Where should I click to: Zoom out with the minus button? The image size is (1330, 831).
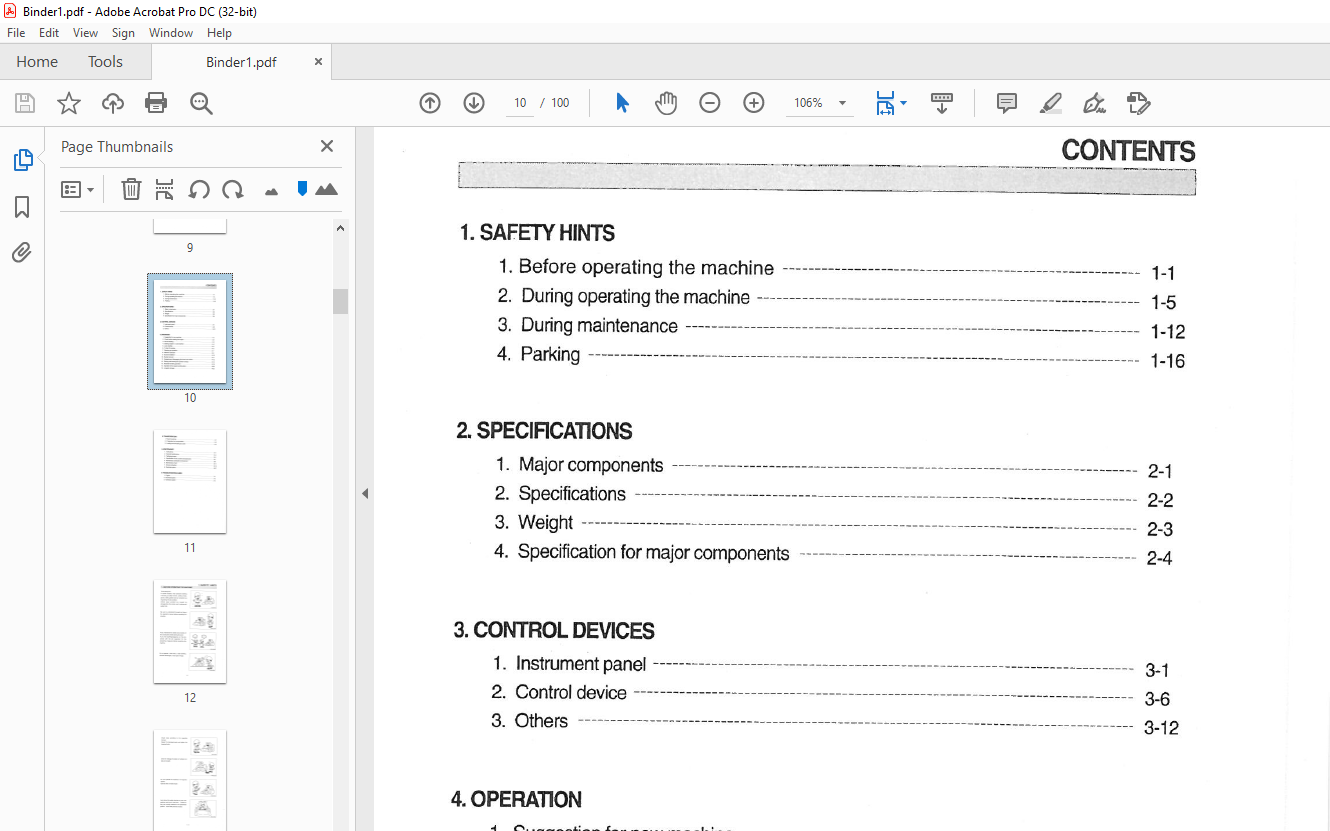710,103
